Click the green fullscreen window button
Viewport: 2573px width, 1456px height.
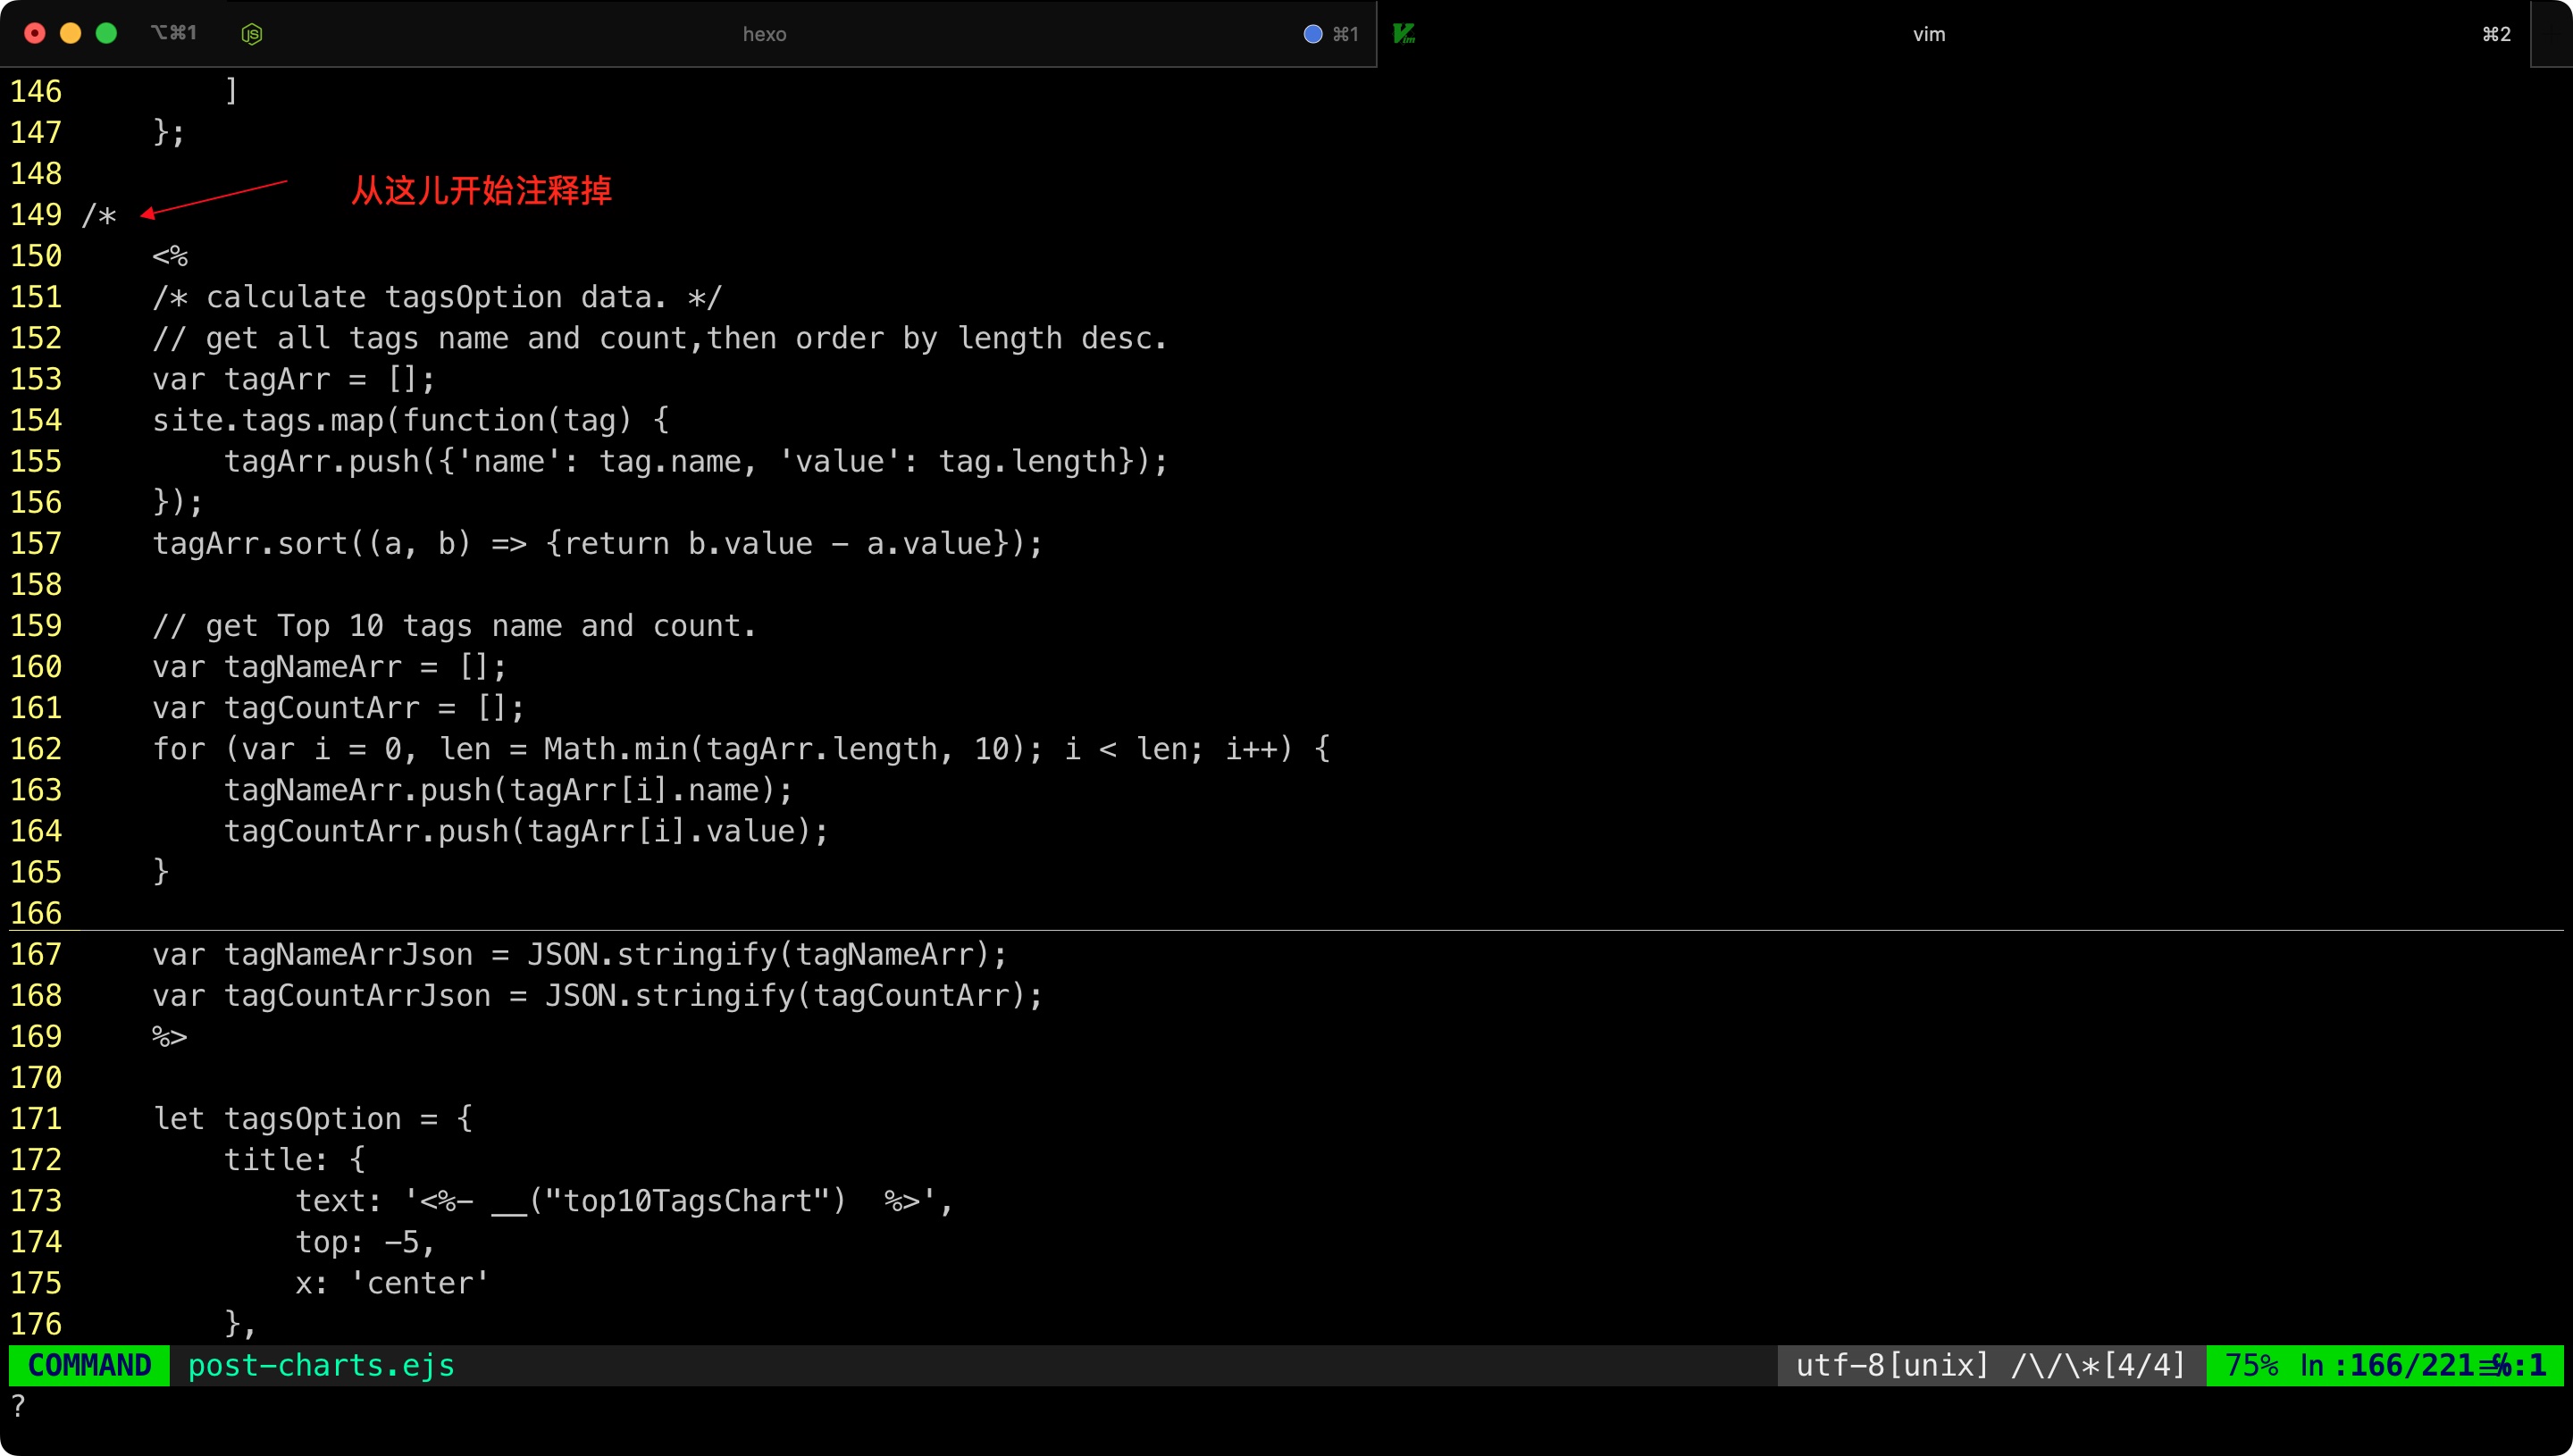coord(106,34)
